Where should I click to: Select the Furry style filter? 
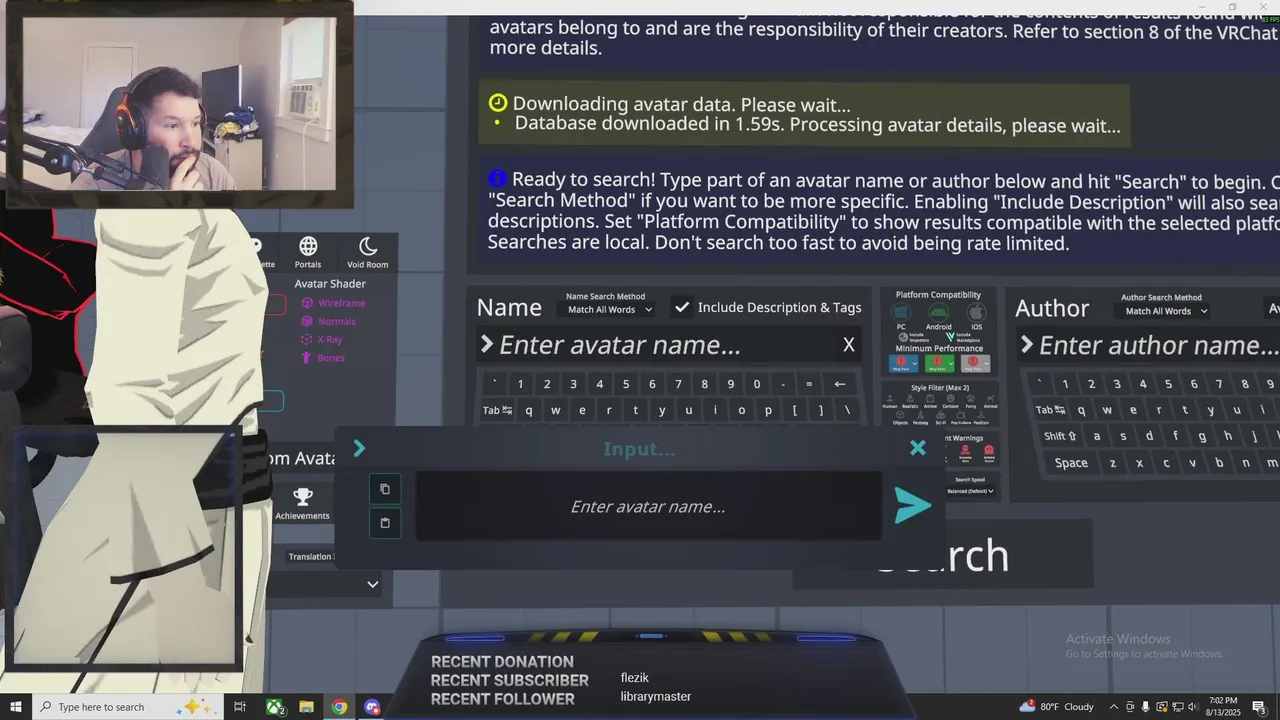pos(971,401)
